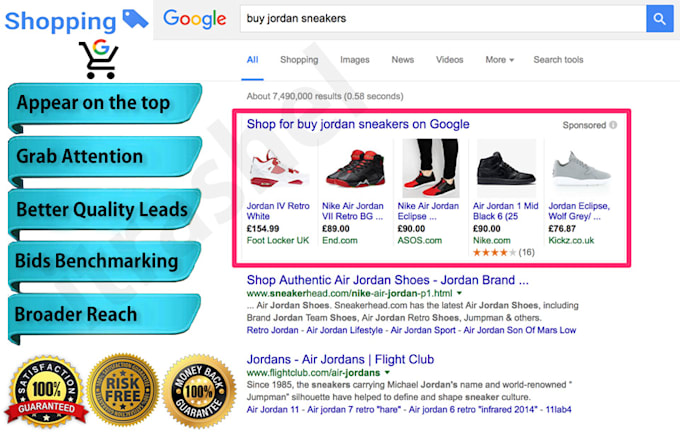Click the Google logo
The height and width of the screenshot is (432, 680).
tap(194, 19)
